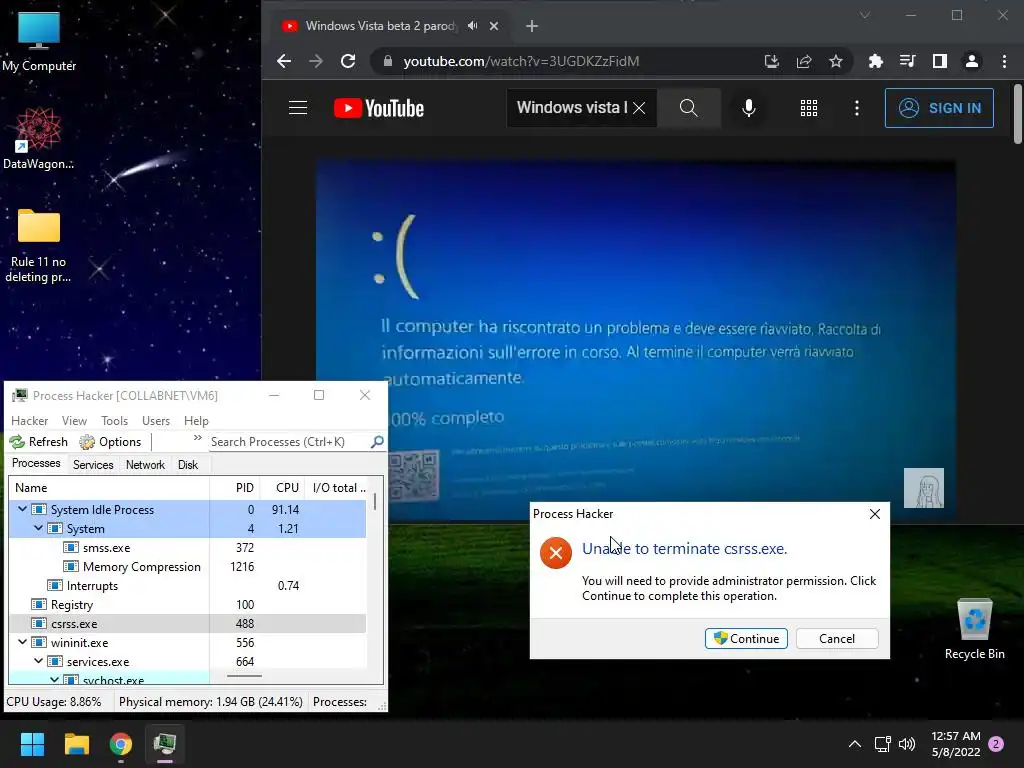Click the YouTube search magnifier button
1024x768 pixels.
pyautogui.click(x=689, y=108)
